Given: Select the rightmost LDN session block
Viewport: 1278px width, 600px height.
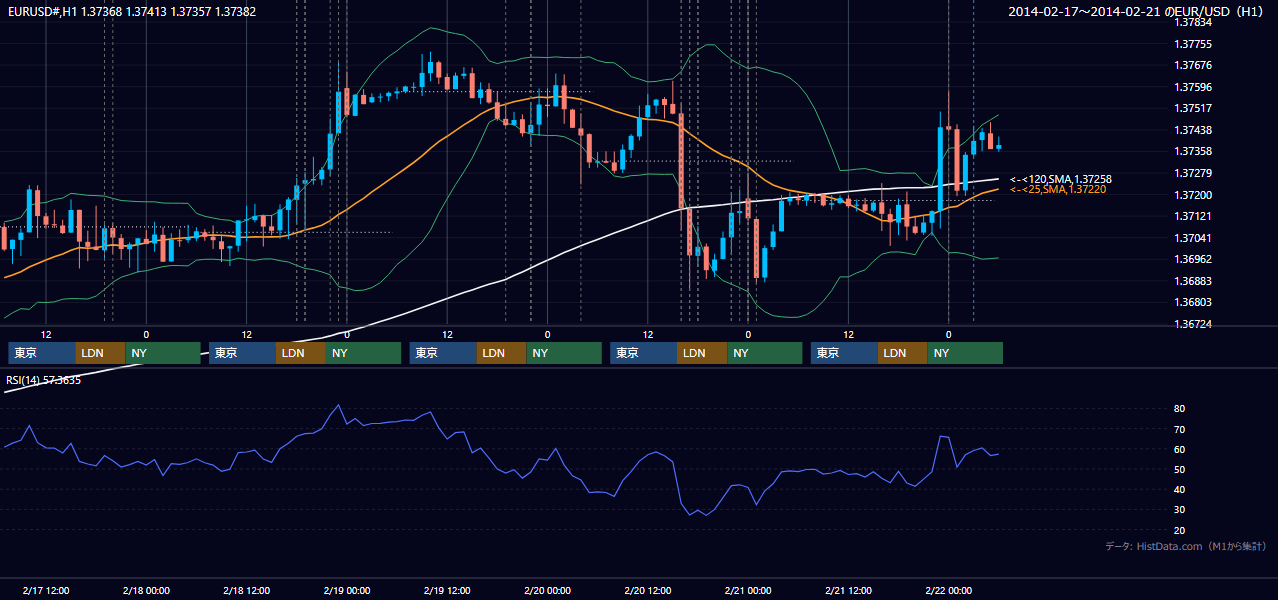Looking at the screenshot, I should pyautogui.click(x=903, y=353).
